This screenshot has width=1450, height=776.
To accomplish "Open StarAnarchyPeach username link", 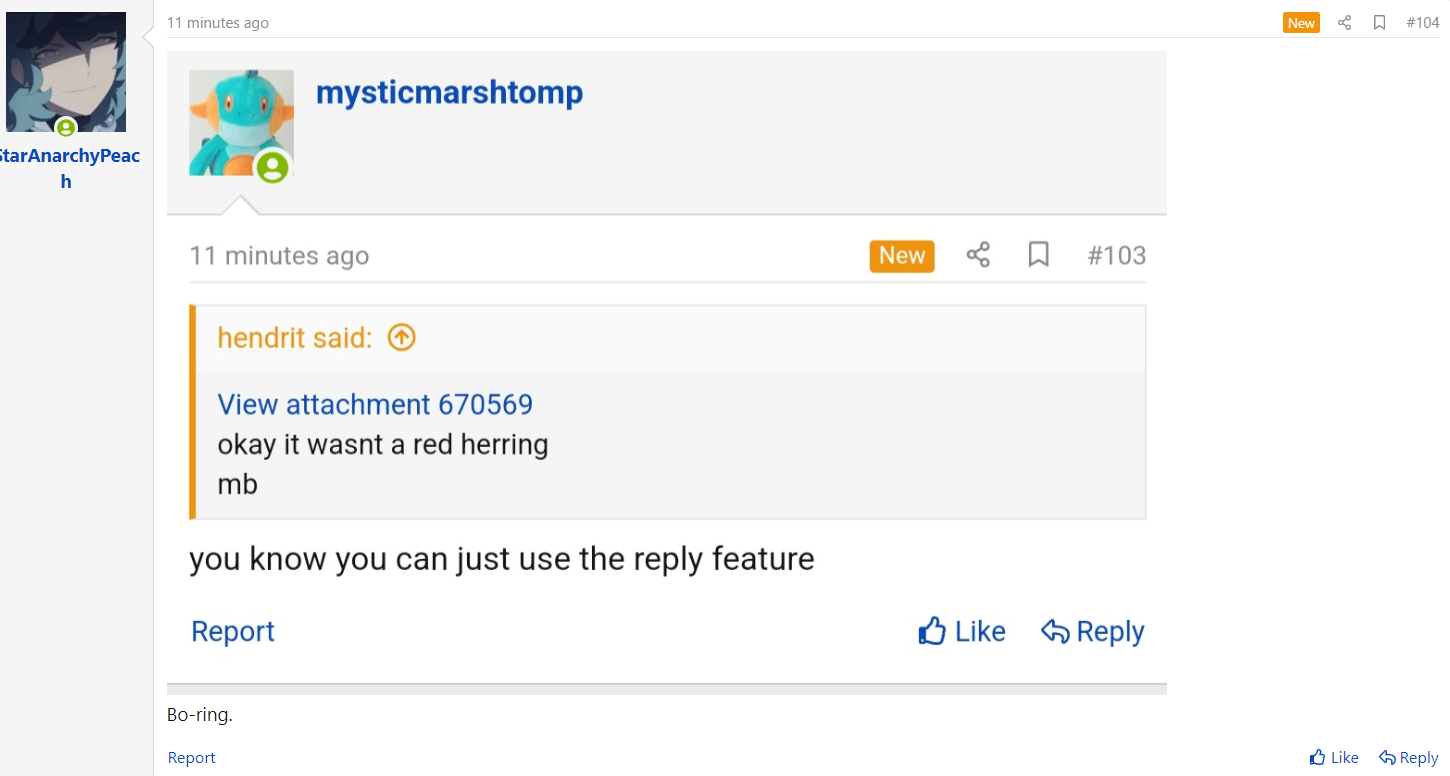I will pos(66,168).
